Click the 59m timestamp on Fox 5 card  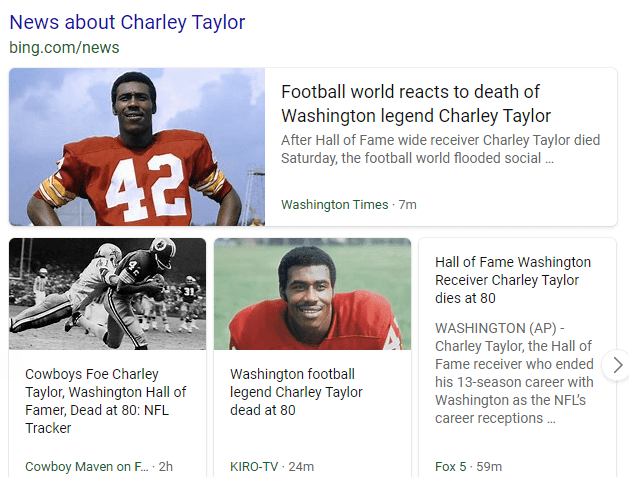tap(490, 466)
